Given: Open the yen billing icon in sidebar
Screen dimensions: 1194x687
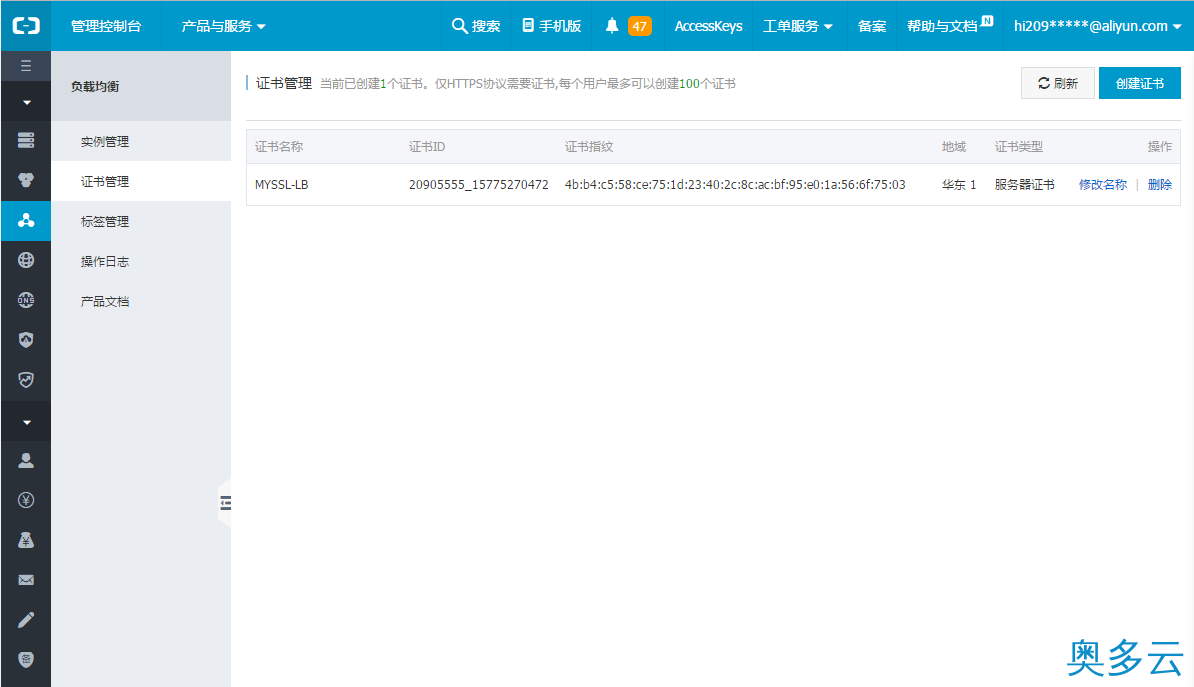Looking at the screenshot, I should (26, 500).
